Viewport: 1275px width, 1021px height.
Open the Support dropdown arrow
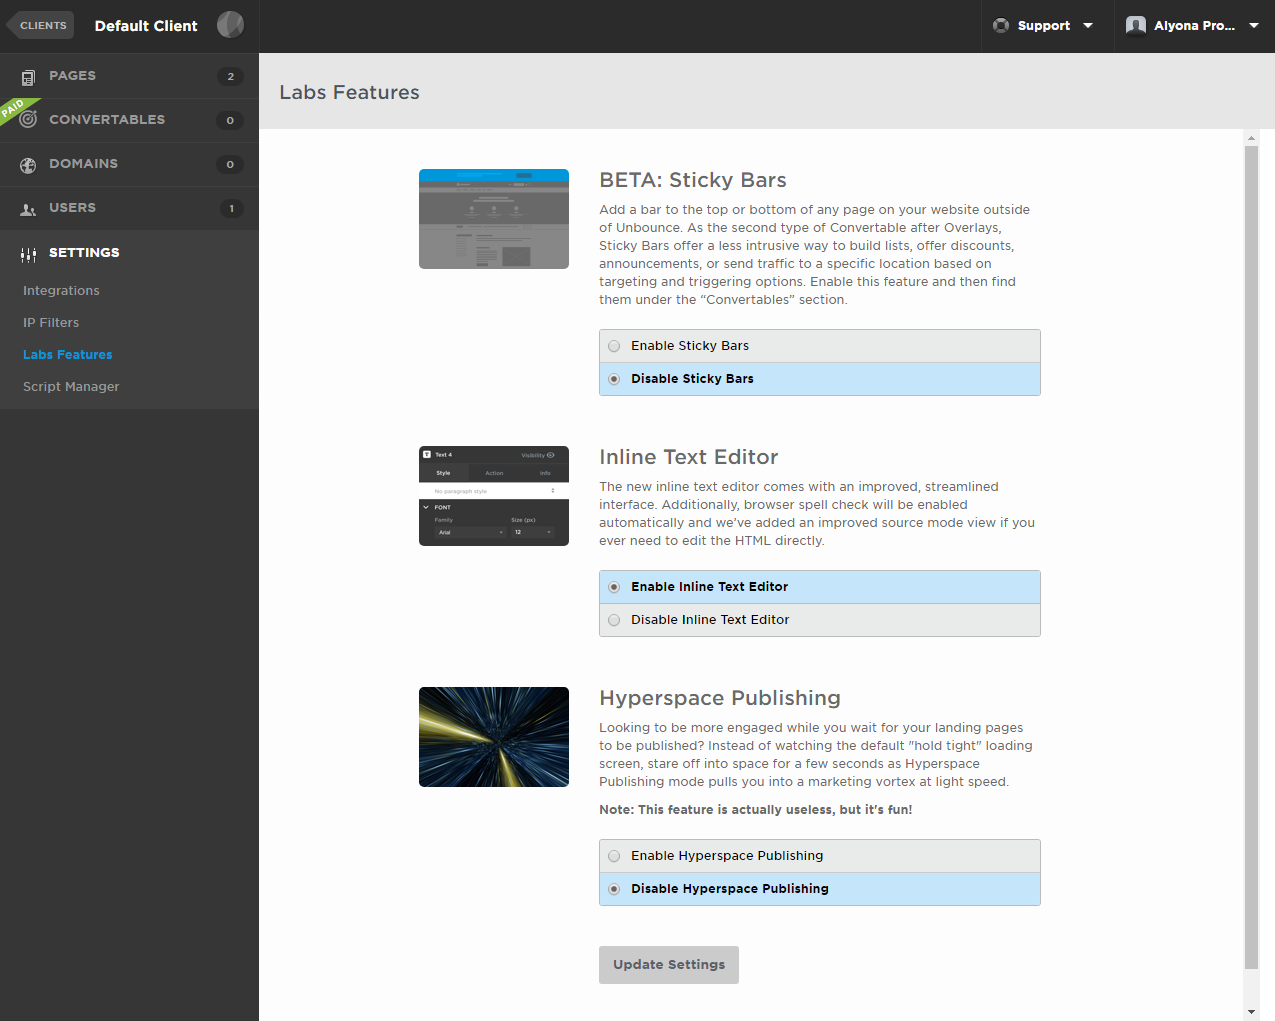1088,26
